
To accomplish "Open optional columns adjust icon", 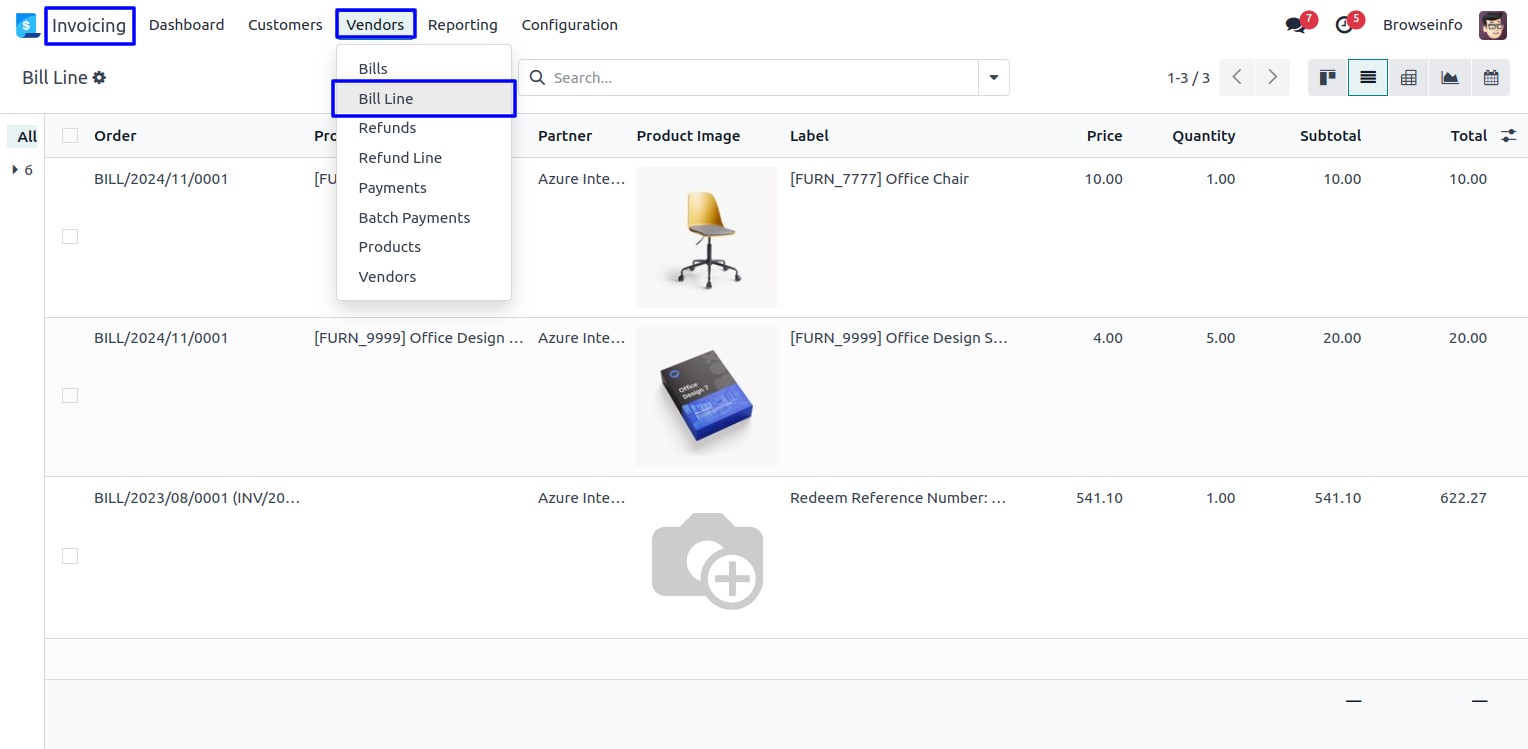I will point(1509,136).
